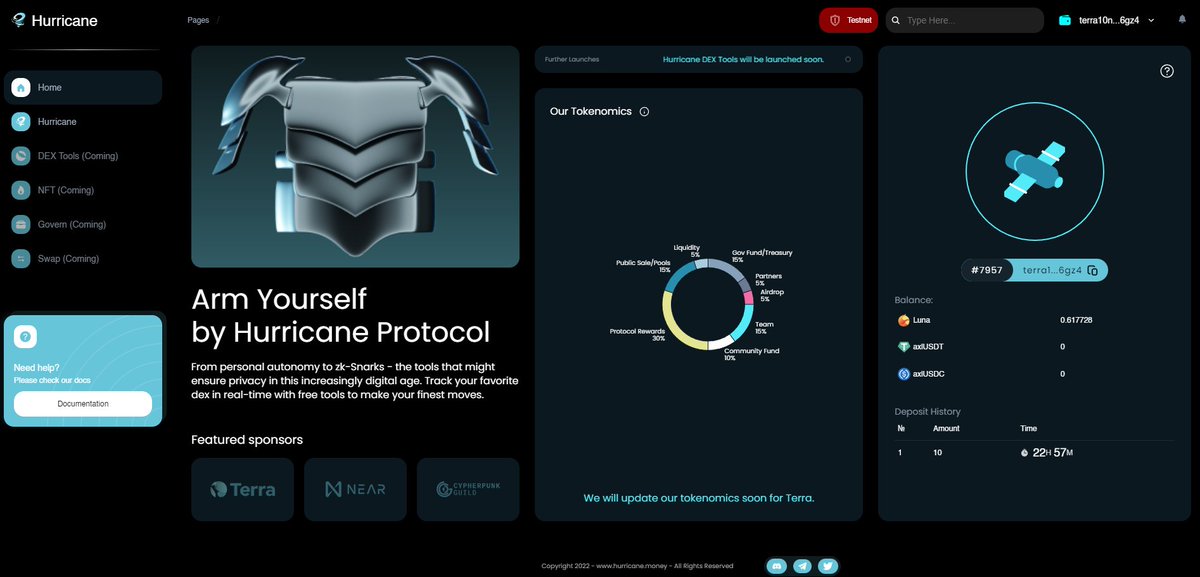Click the Partners 5% label
The image size is (1200, 577).
pos(767,279)
